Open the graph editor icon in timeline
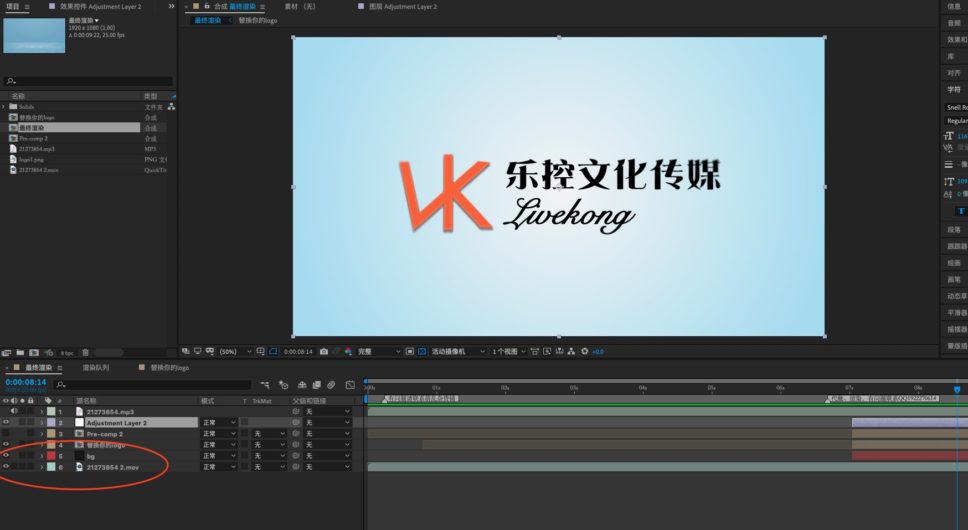 (x=350, y=385)
